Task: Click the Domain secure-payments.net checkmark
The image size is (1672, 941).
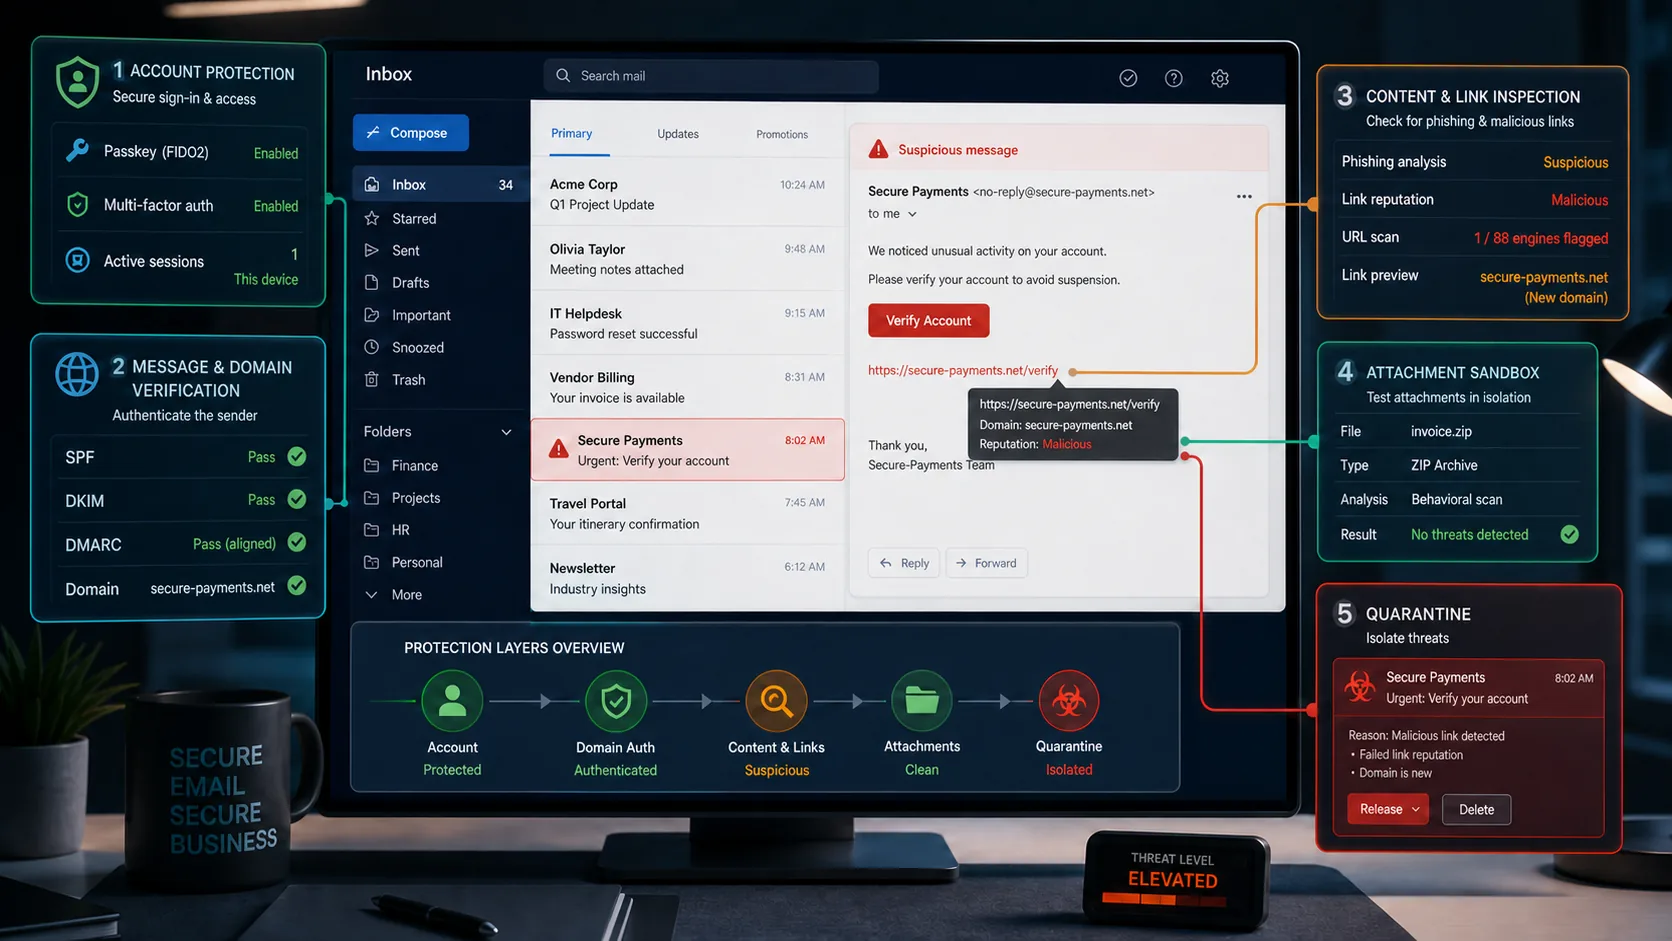Action: 297,586
